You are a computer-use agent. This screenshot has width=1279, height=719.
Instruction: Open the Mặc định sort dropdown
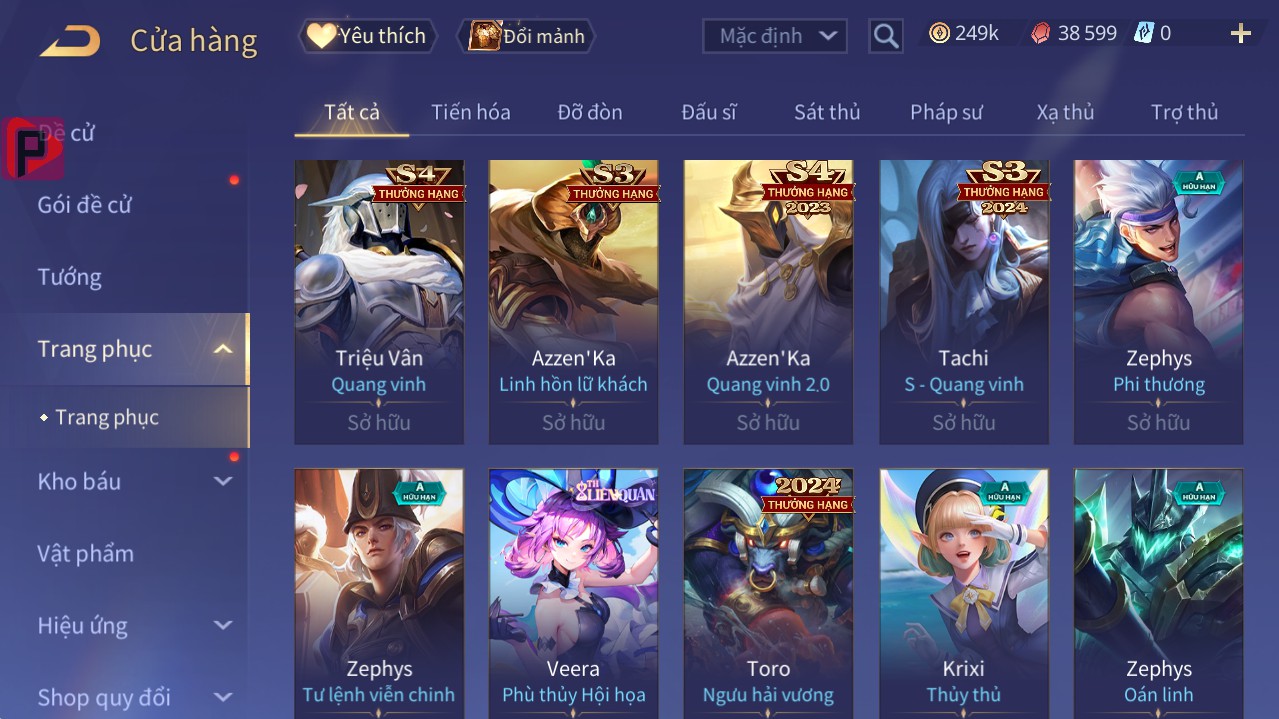click(775, 36)
